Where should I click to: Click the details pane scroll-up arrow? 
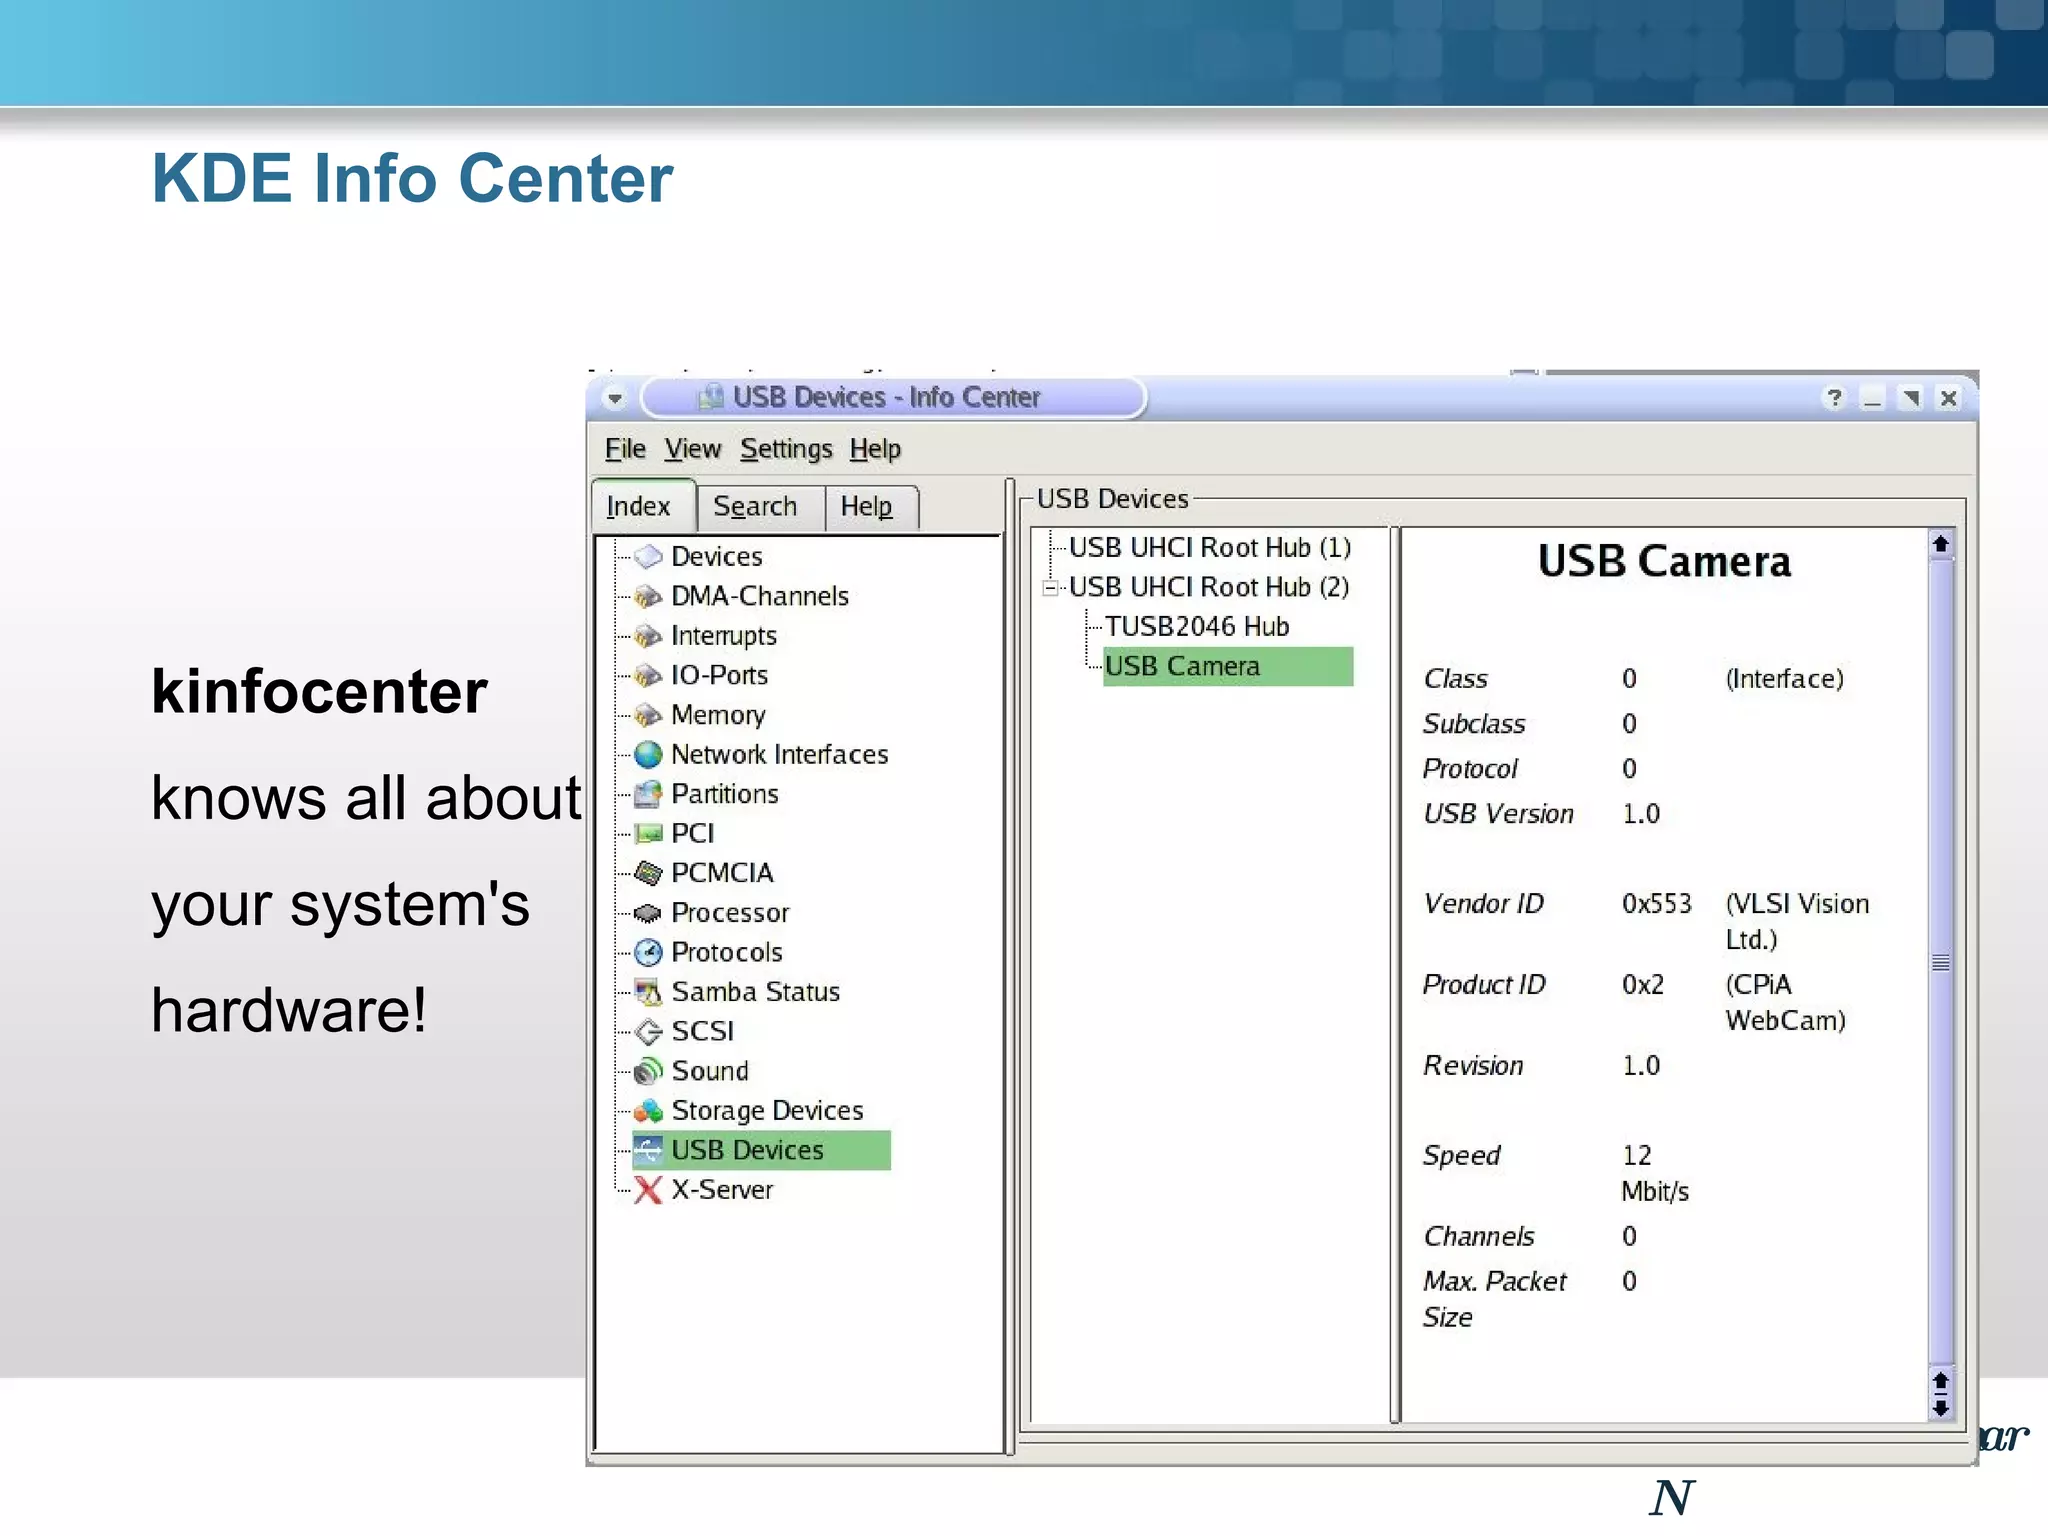[x=1941, y=544]
